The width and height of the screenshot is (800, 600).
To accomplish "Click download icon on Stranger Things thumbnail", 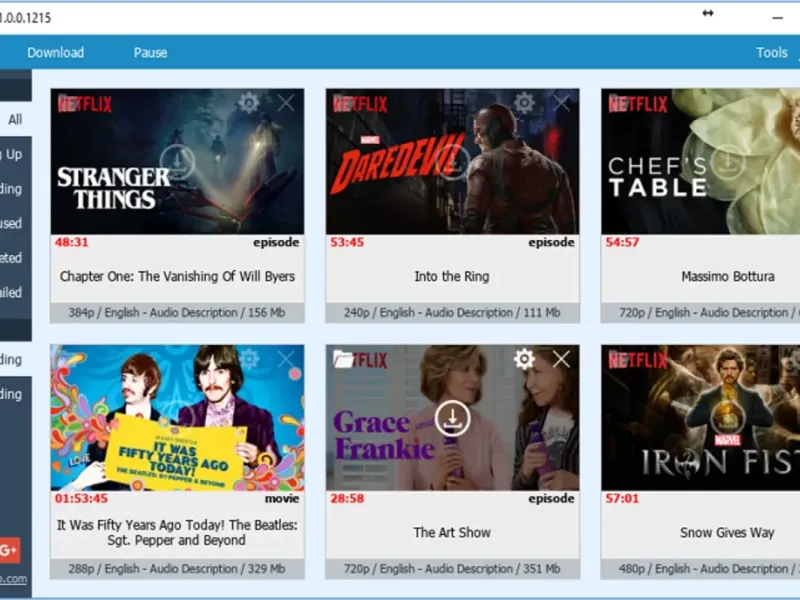I will tap(177, 162).
